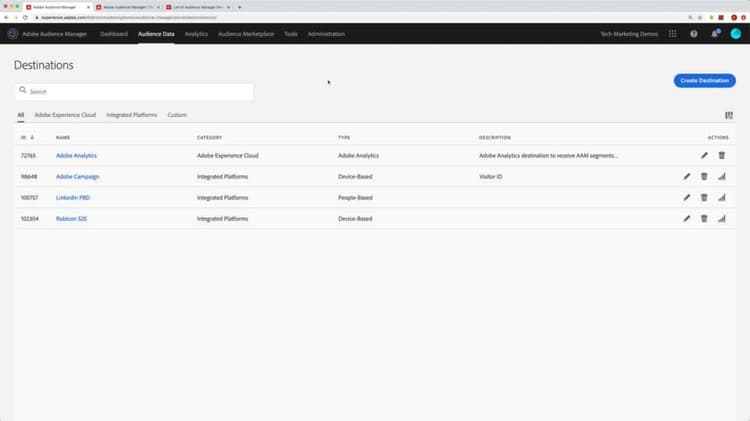This screenshot has width=750, height=421.
Task: Open the Tools menu
Action: point(291,34)
